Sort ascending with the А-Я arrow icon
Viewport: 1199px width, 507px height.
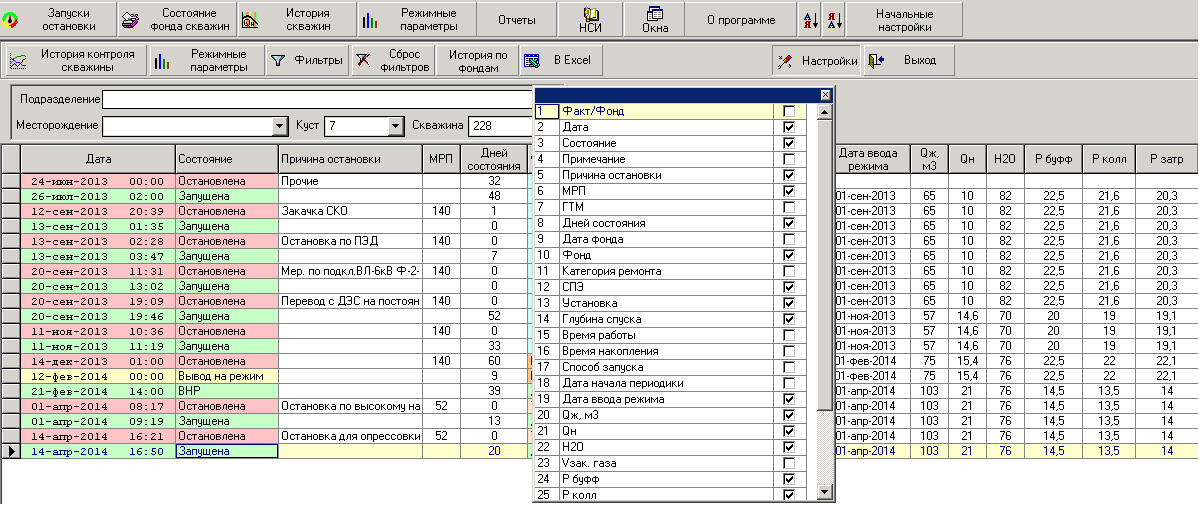click(811, 20)
